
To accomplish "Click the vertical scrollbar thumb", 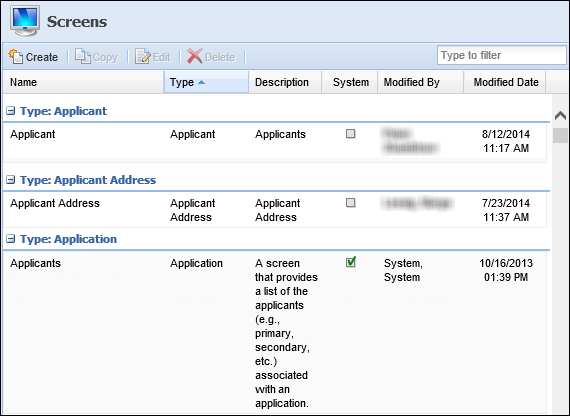I will click(x=560, y=135).
